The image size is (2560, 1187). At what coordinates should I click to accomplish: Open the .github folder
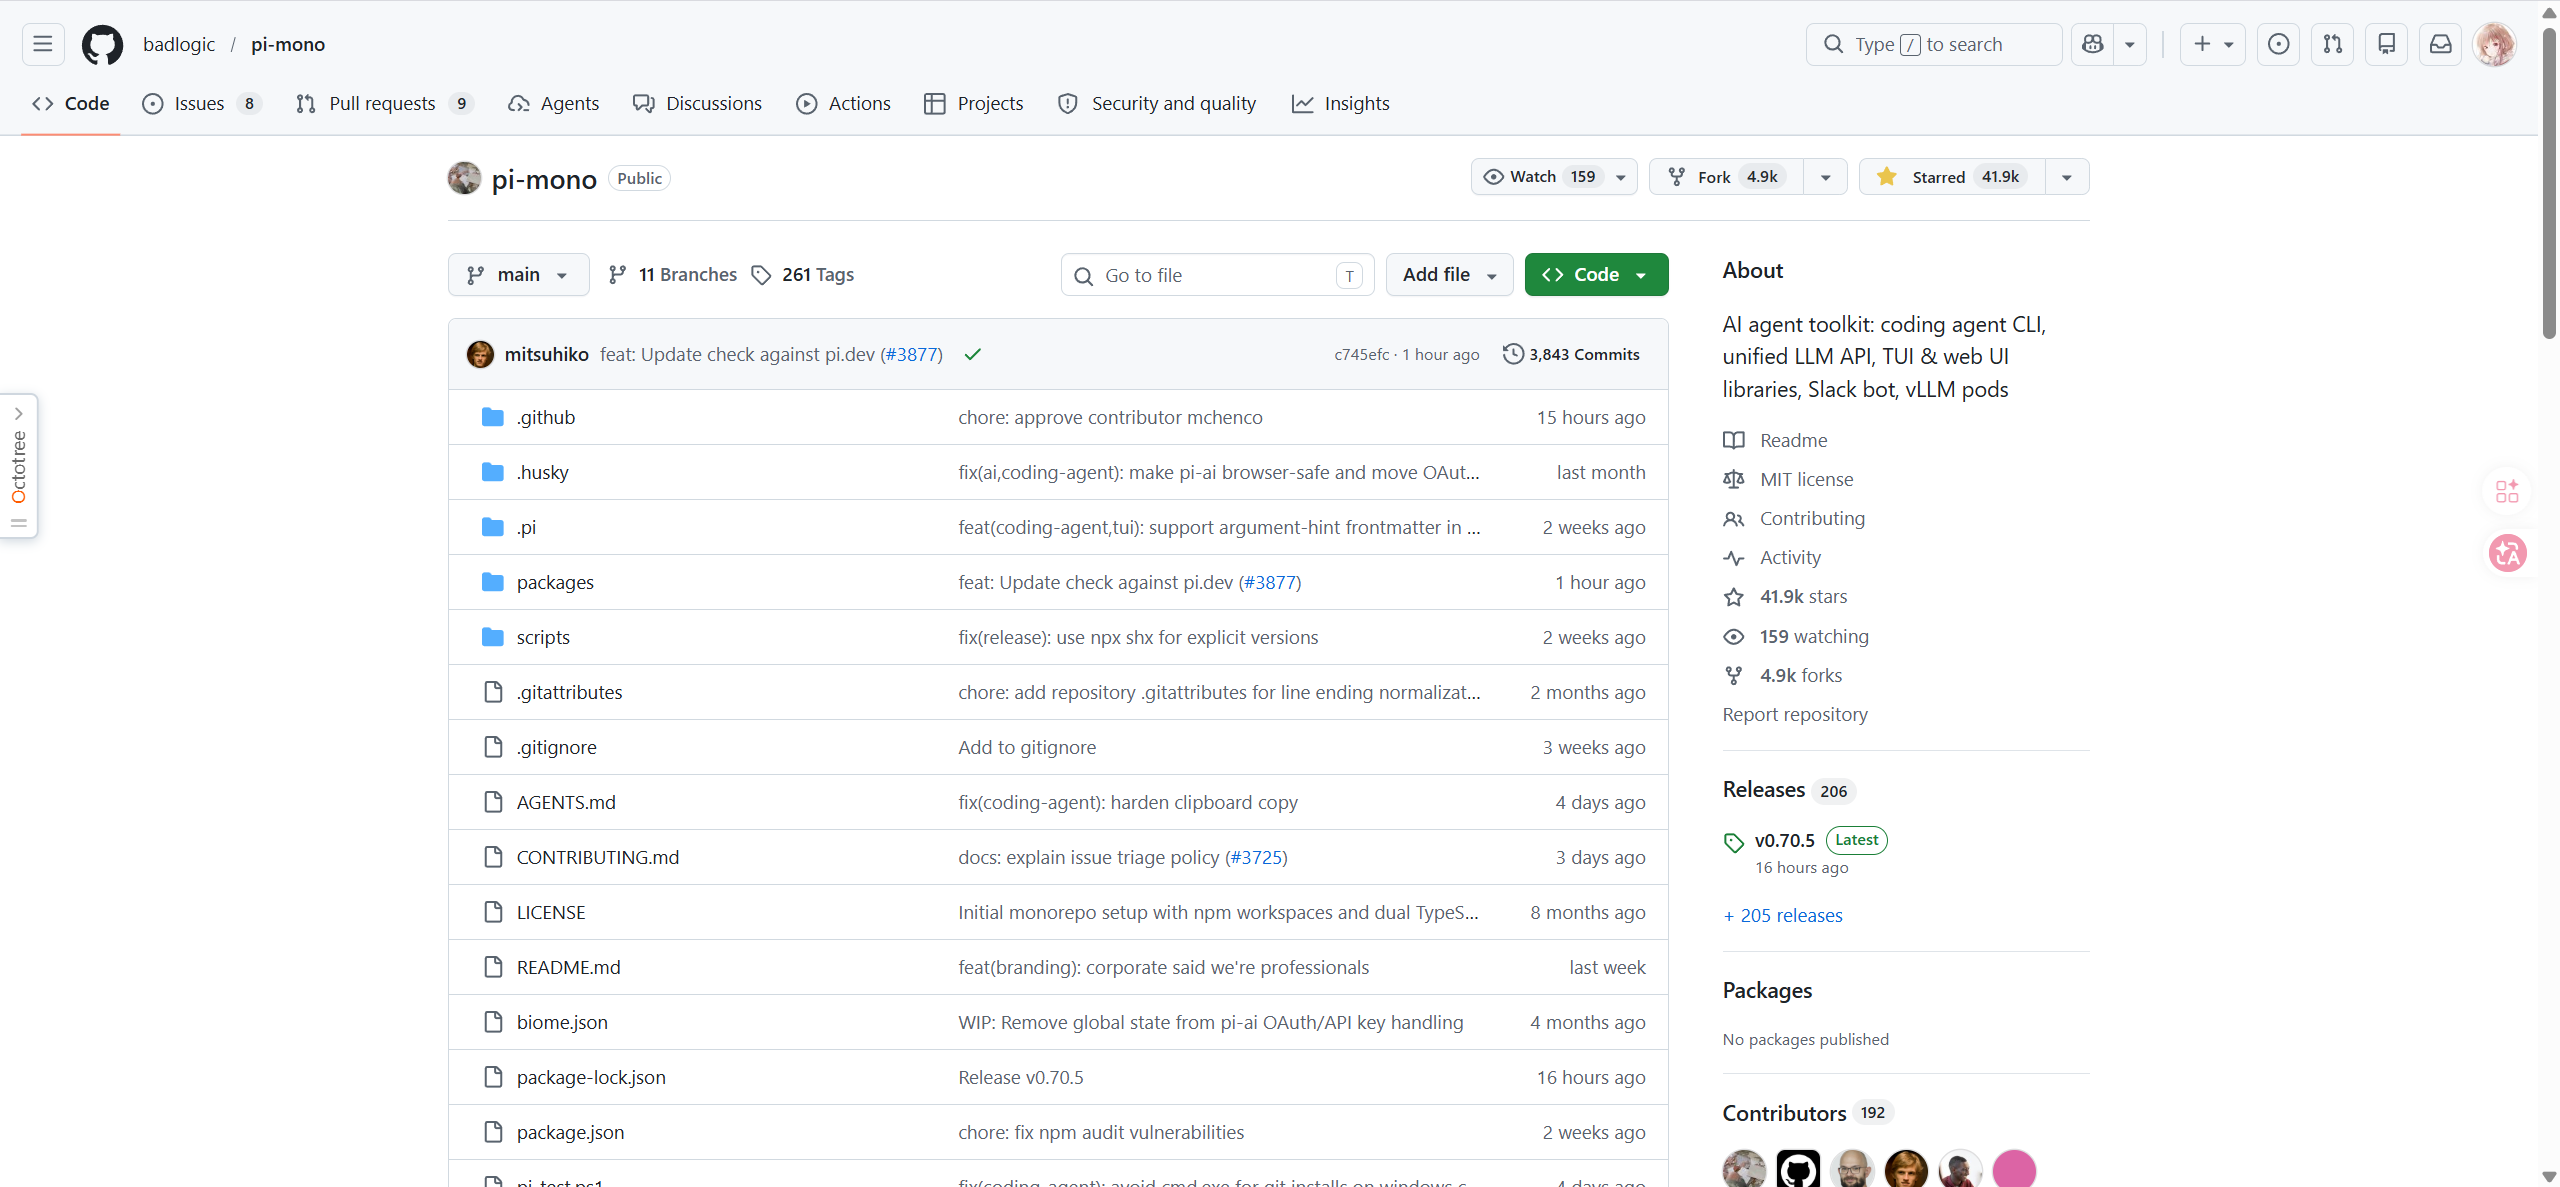pos(546,417)
